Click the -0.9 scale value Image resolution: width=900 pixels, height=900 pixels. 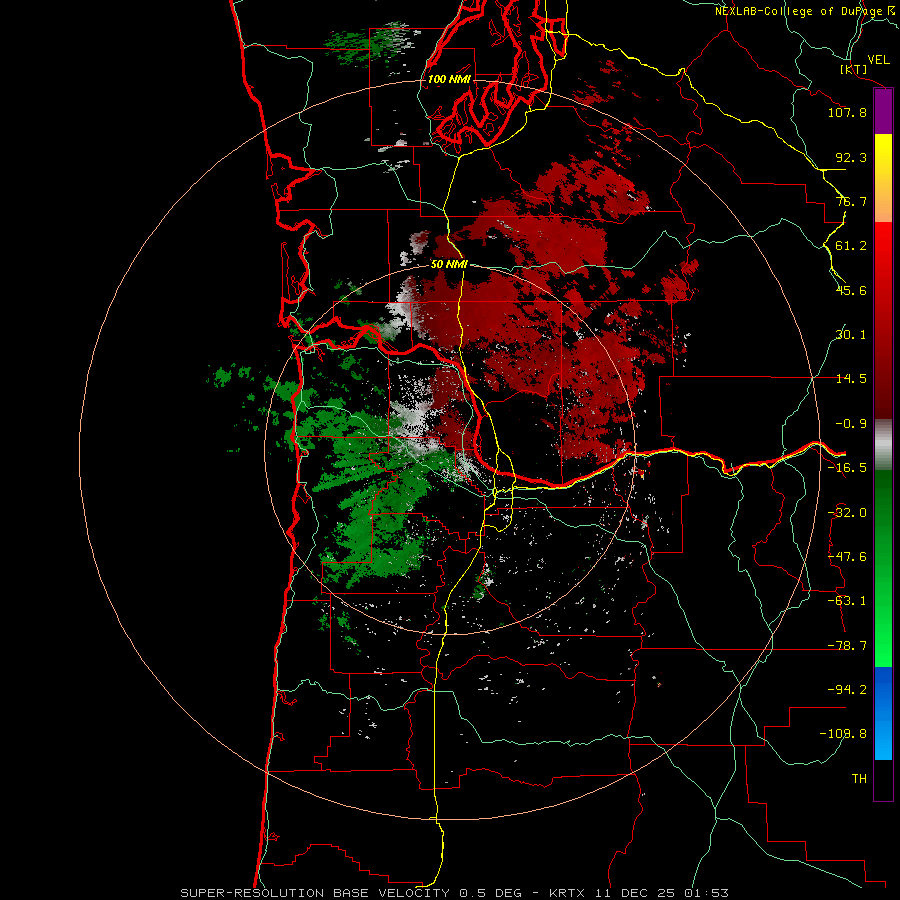[851, 424]
